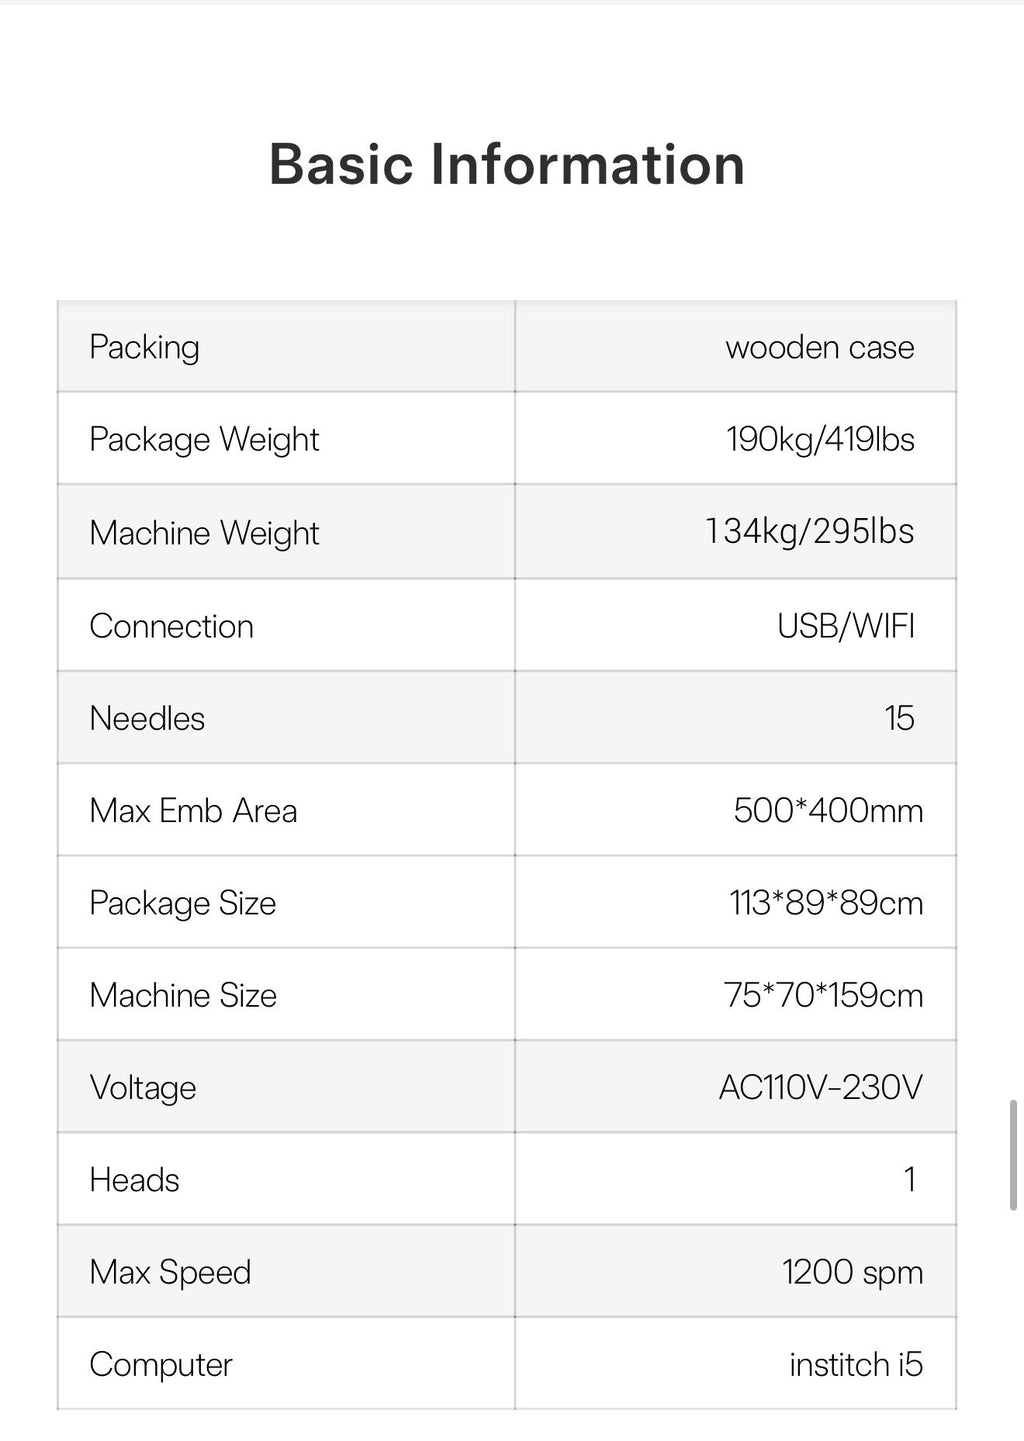The width and height of the screenshot is (1024, 1441).
Task: Click the Heads row label
Action: (134, 1180)
